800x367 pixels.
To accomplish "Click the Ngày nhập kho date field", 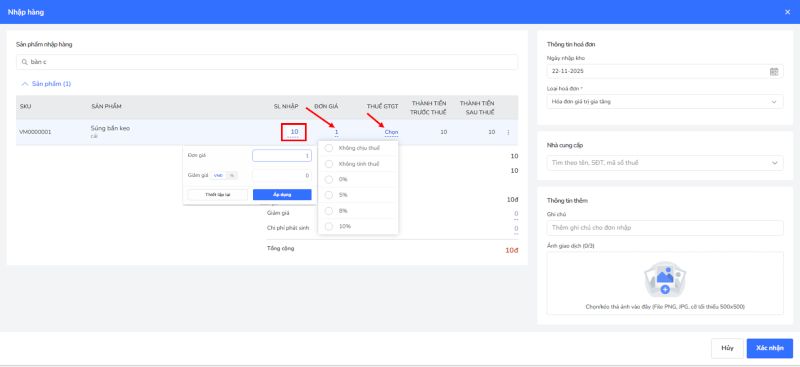I will pos(665,71).
